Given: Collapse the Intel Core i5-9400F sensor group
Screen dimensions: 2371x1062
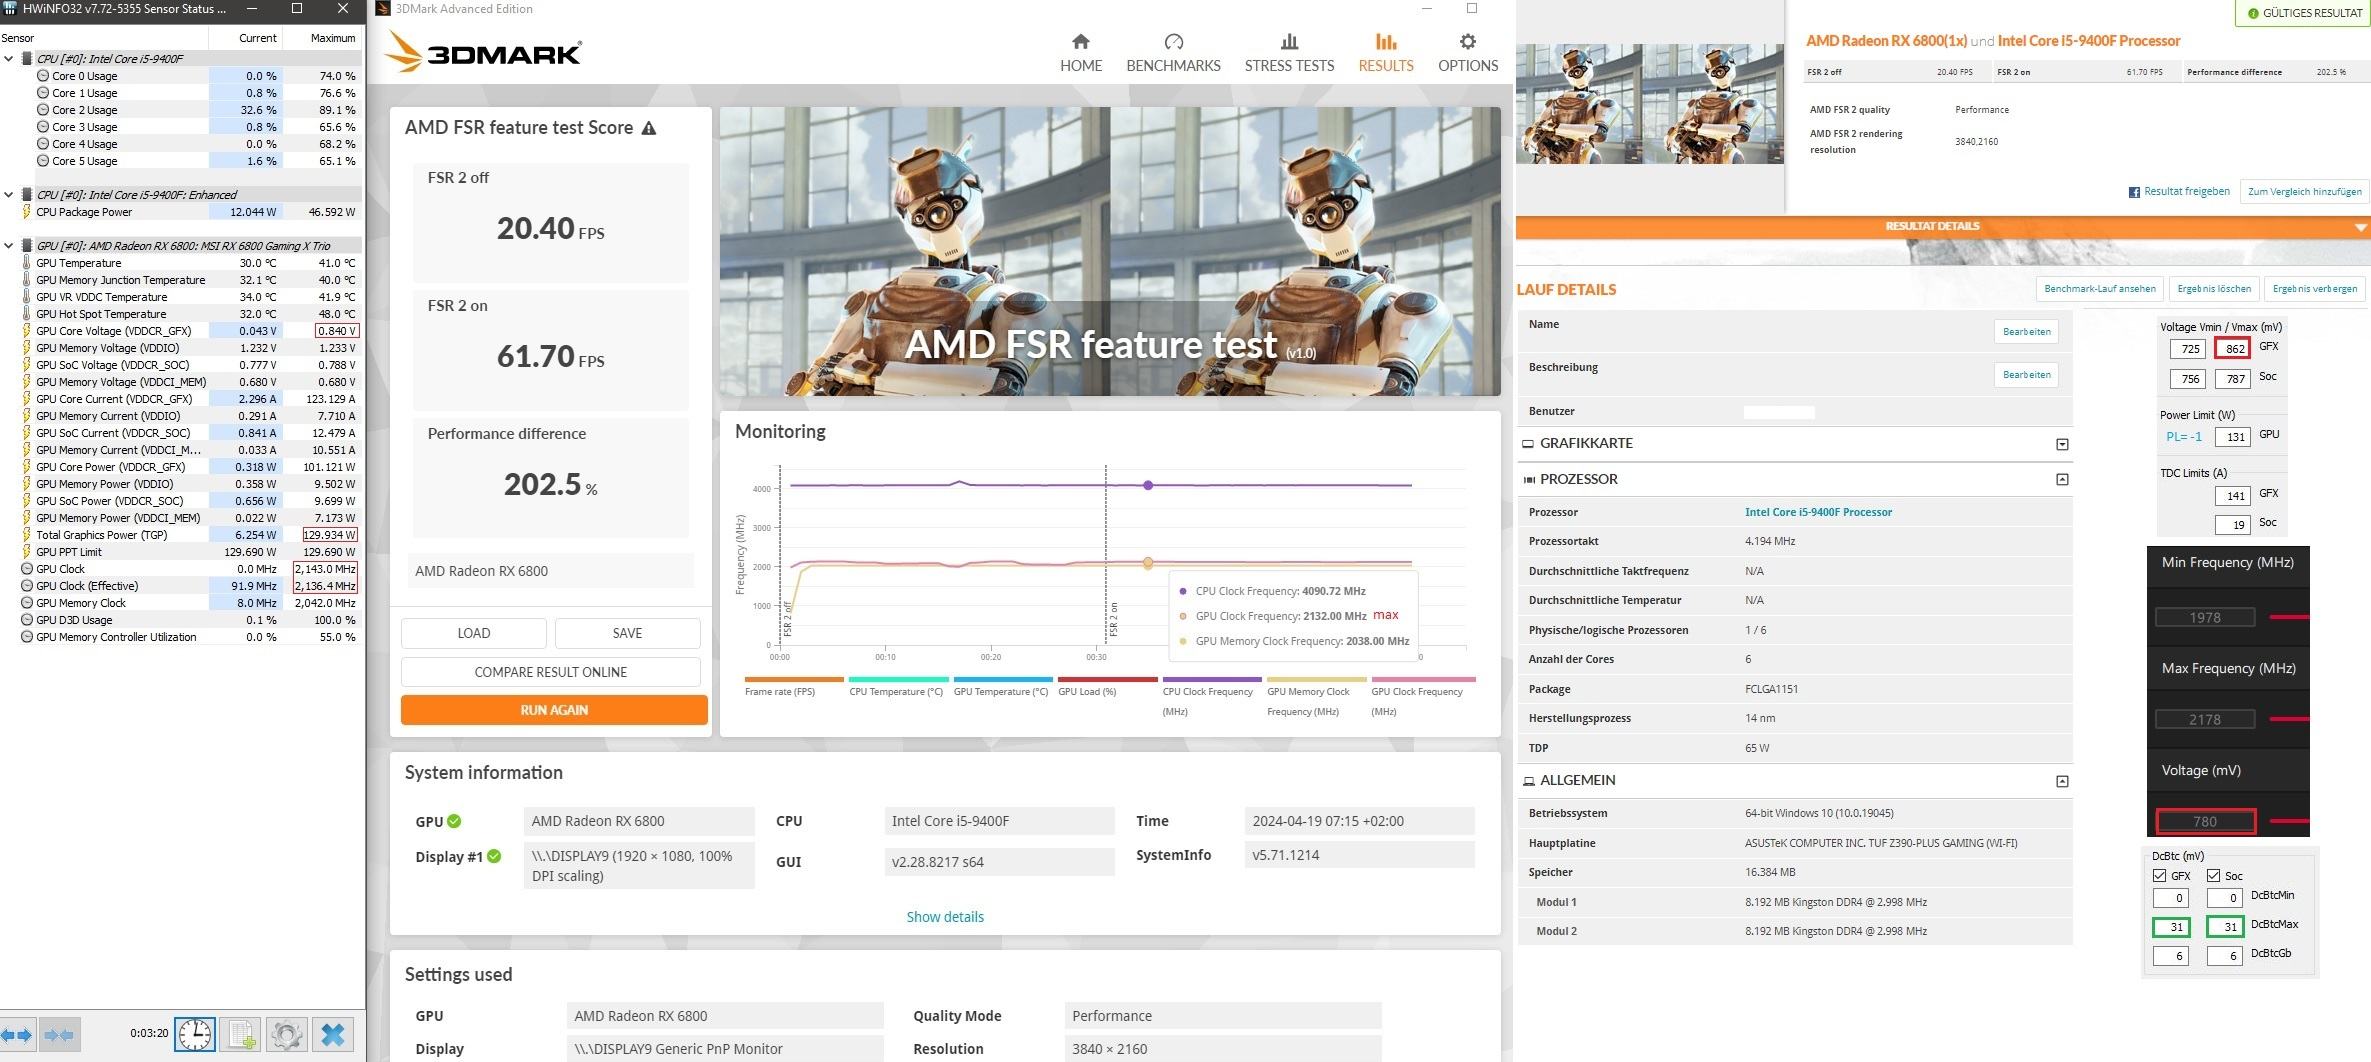Looking at the screenshot, I should point(9,59).
